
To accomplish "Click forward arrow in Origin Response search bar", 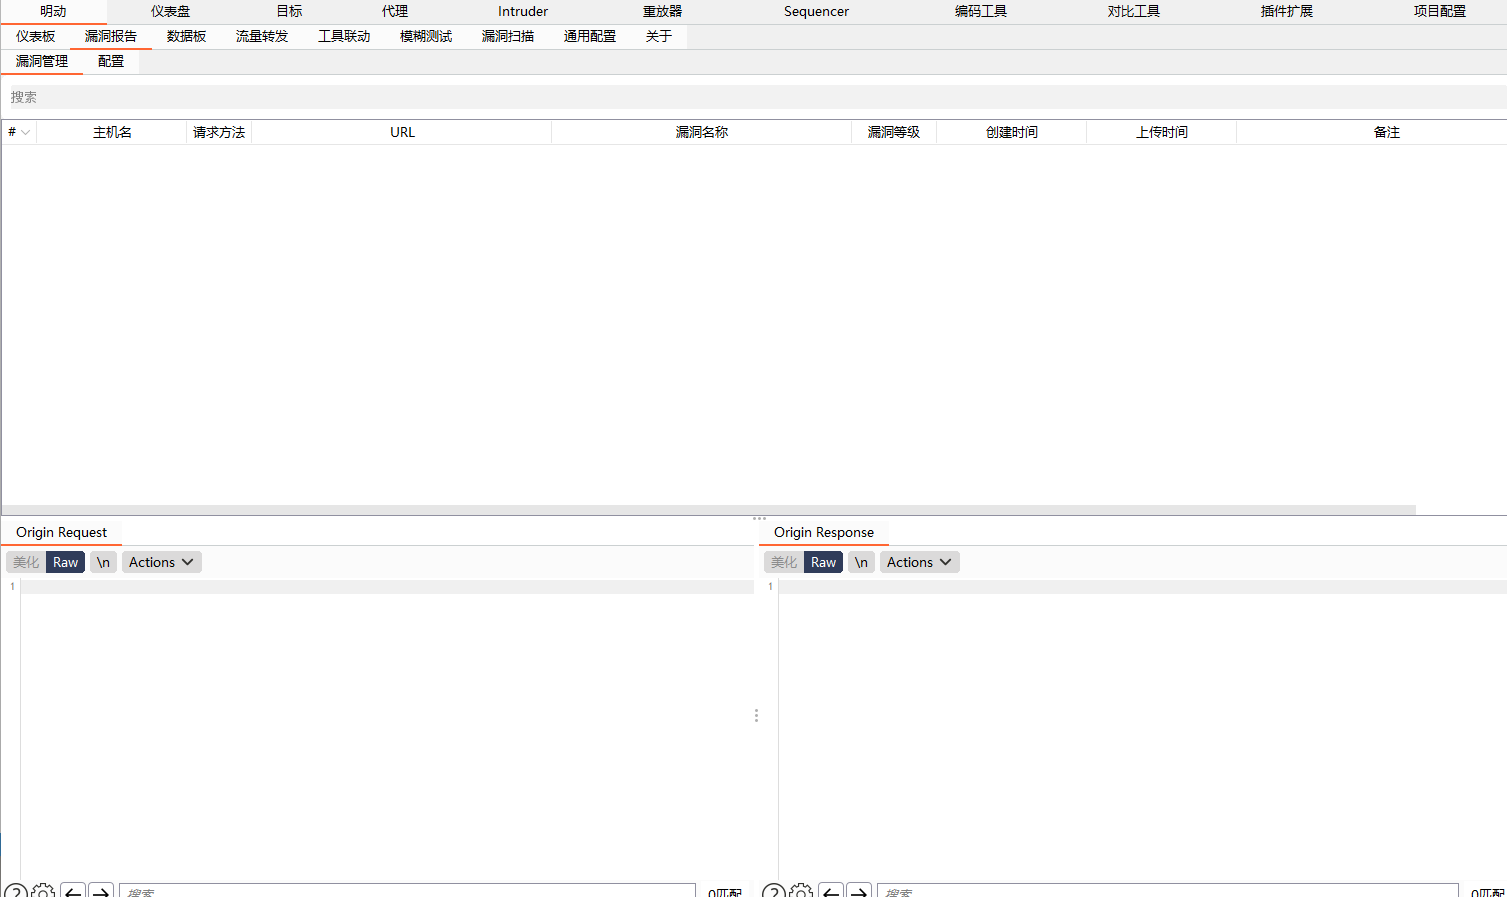I will coord(859,891).
